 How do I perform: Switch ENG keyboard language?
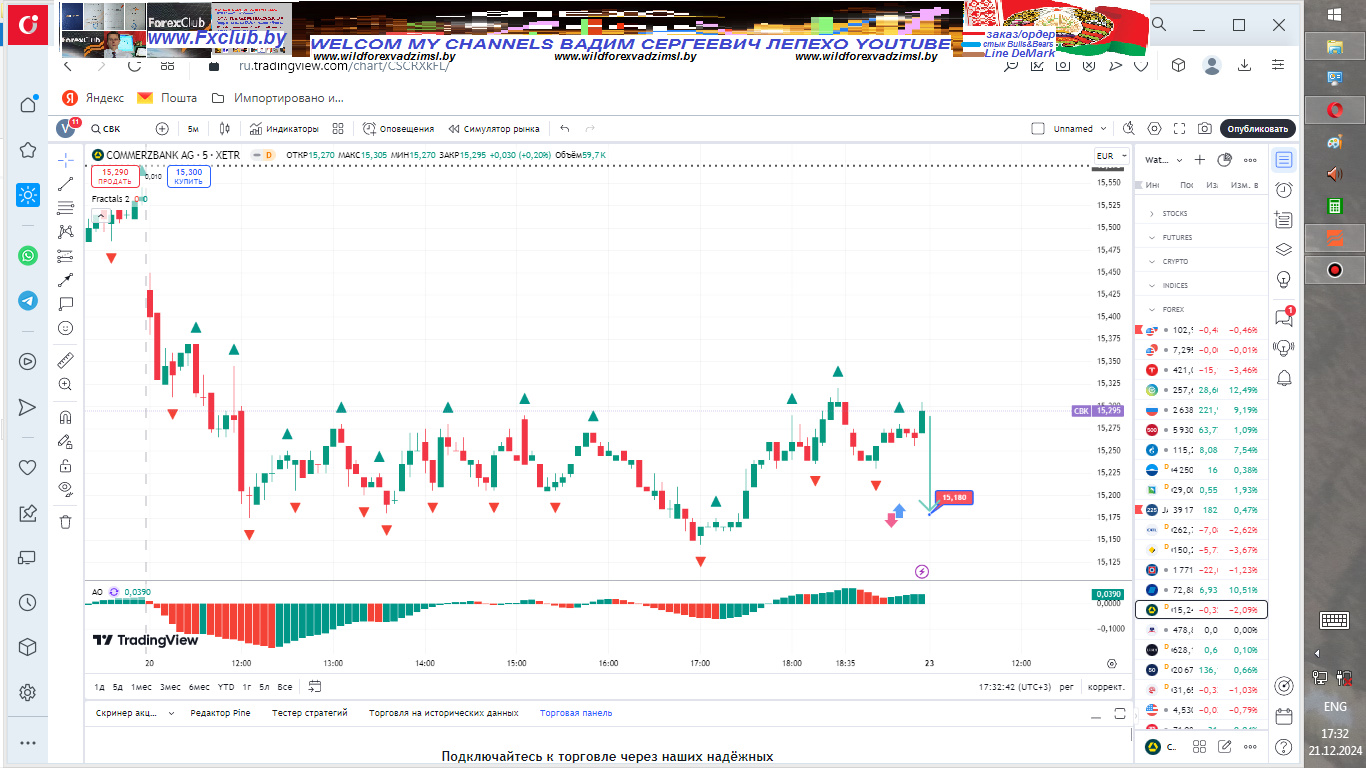[x=1334, y=706]
